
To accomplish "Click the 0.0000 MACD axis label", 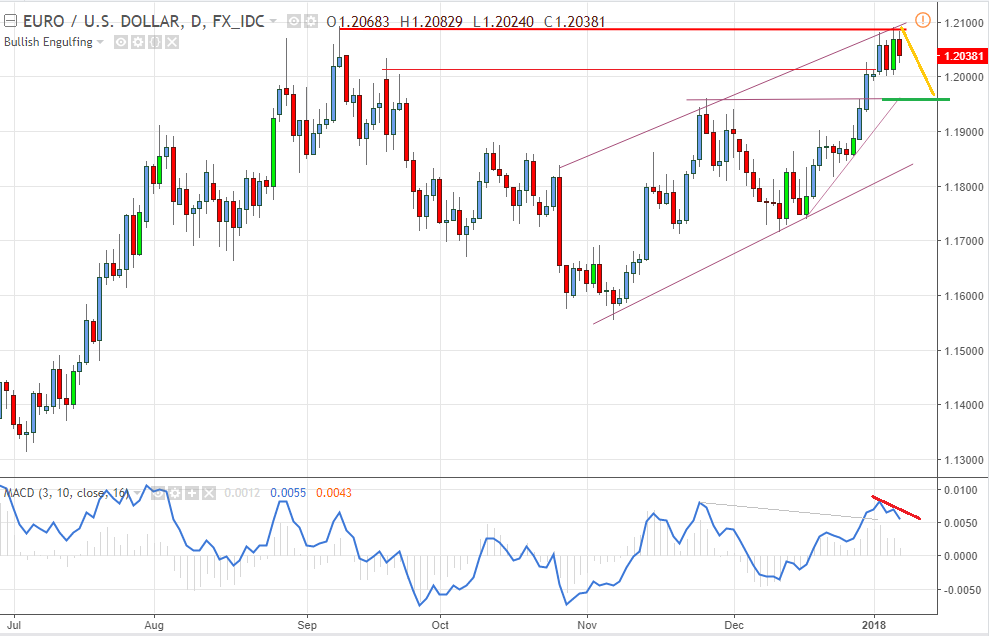I will (x=962, y=556).
